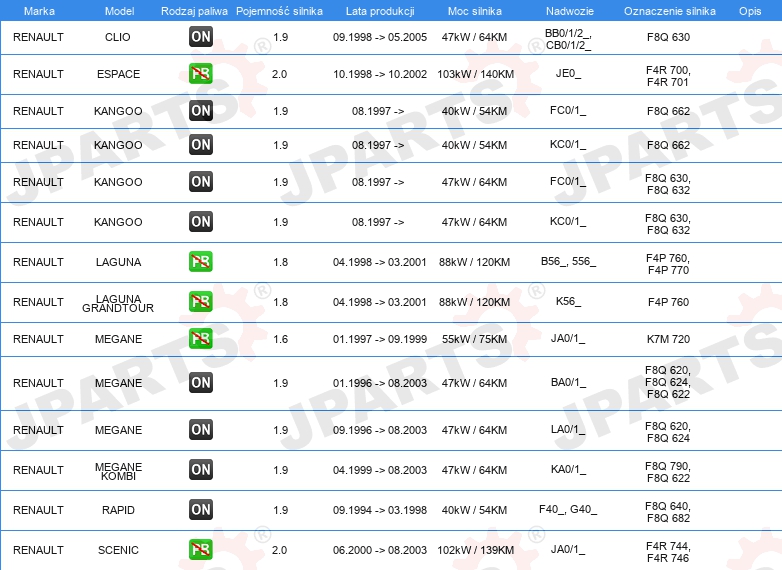Screen dimensions: 782x570
Task: Click the ON diesel icon for RAPID
Action: click(x=200, y=510)
